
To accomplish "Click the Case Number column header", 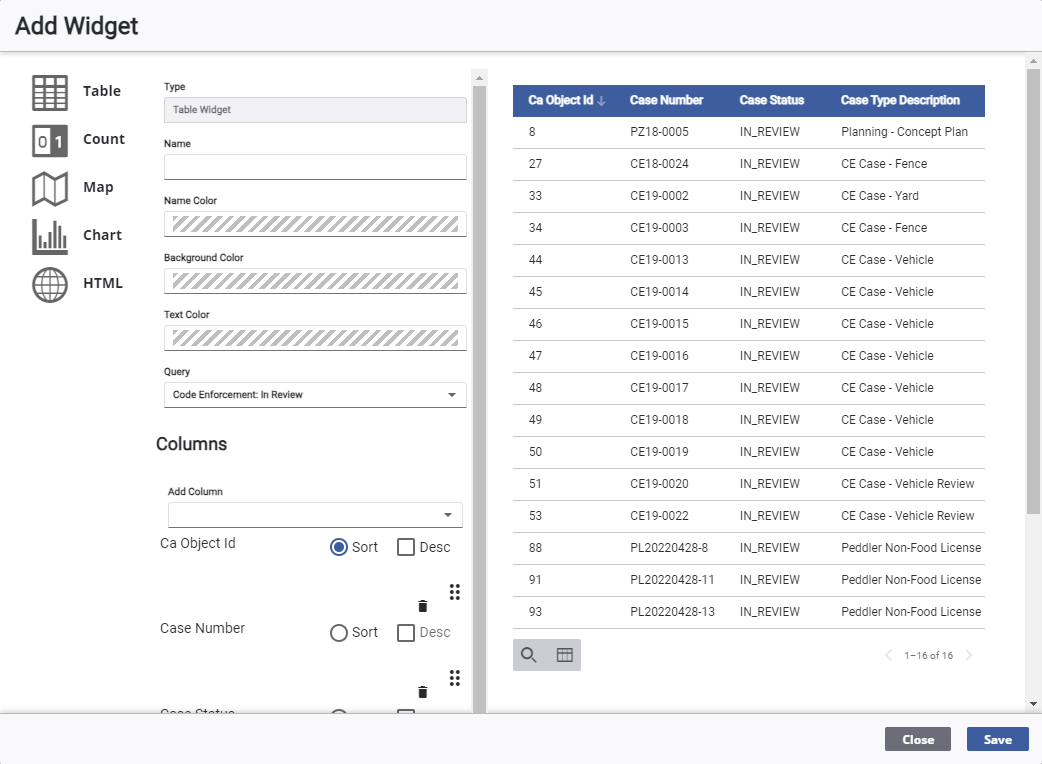I will point(666,101).
